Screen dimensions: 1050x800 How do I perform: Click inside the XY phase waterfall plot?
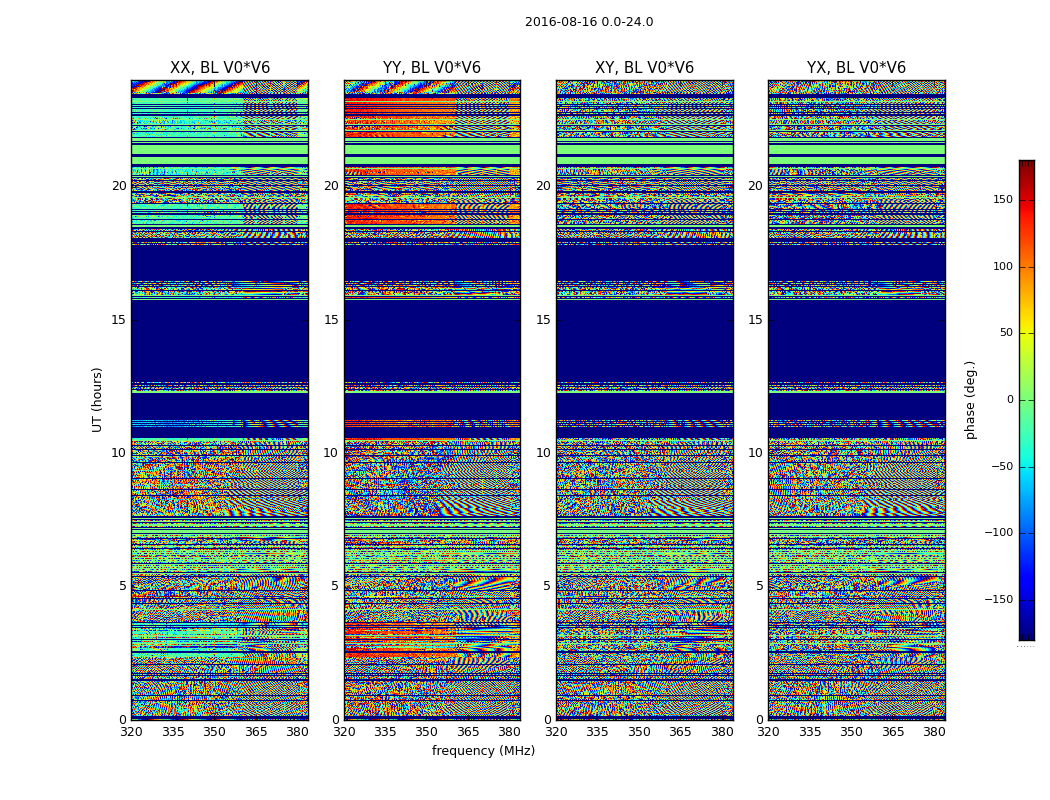click(x=644, y=400)
